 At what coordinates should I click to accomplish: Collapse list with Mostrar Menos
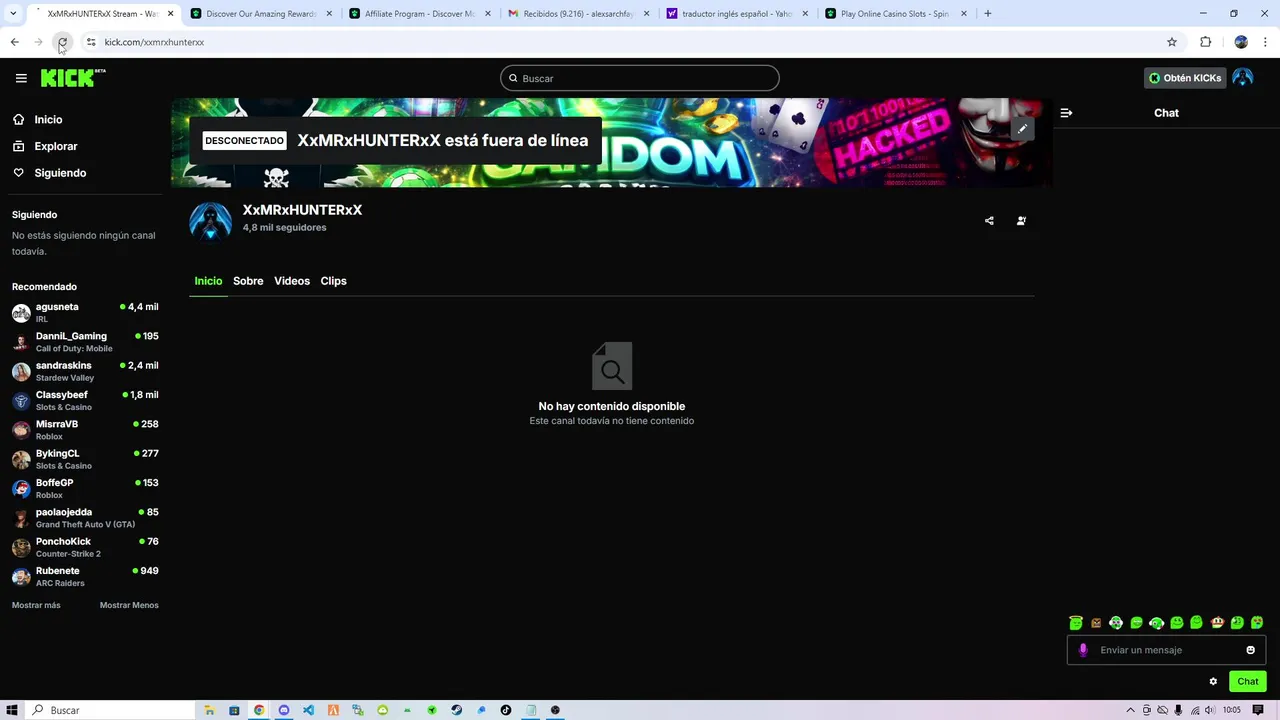tap(129, 605)
